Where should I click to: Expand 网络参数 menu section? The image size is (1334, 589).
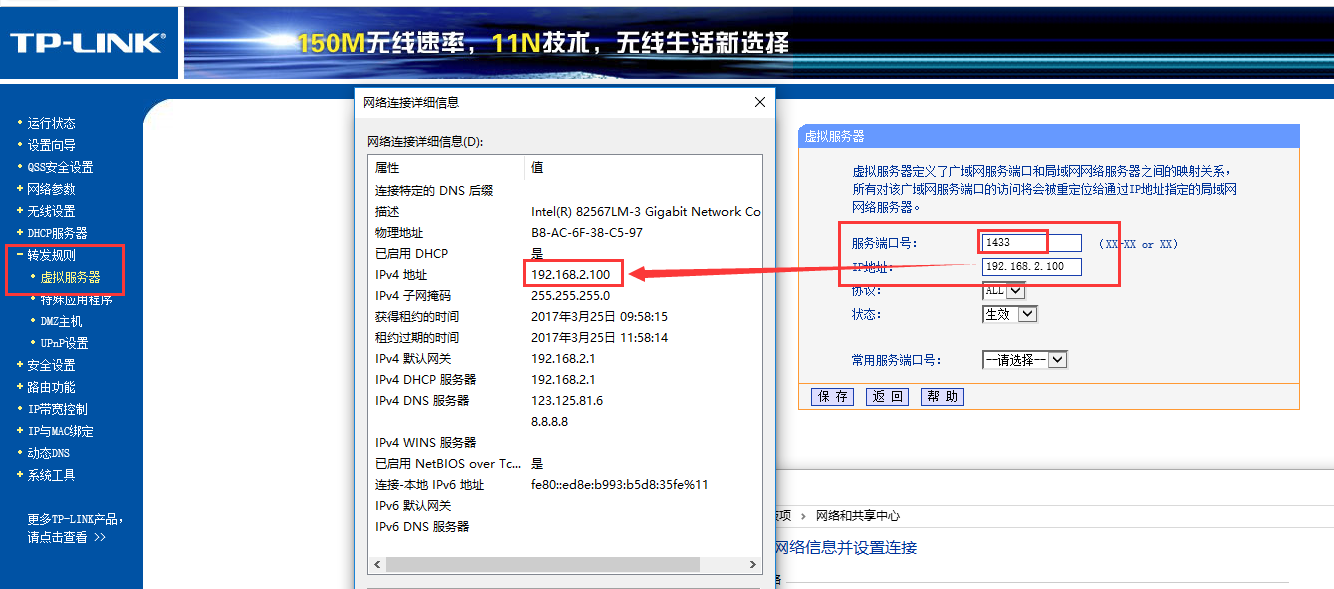[x=51, y=189]
